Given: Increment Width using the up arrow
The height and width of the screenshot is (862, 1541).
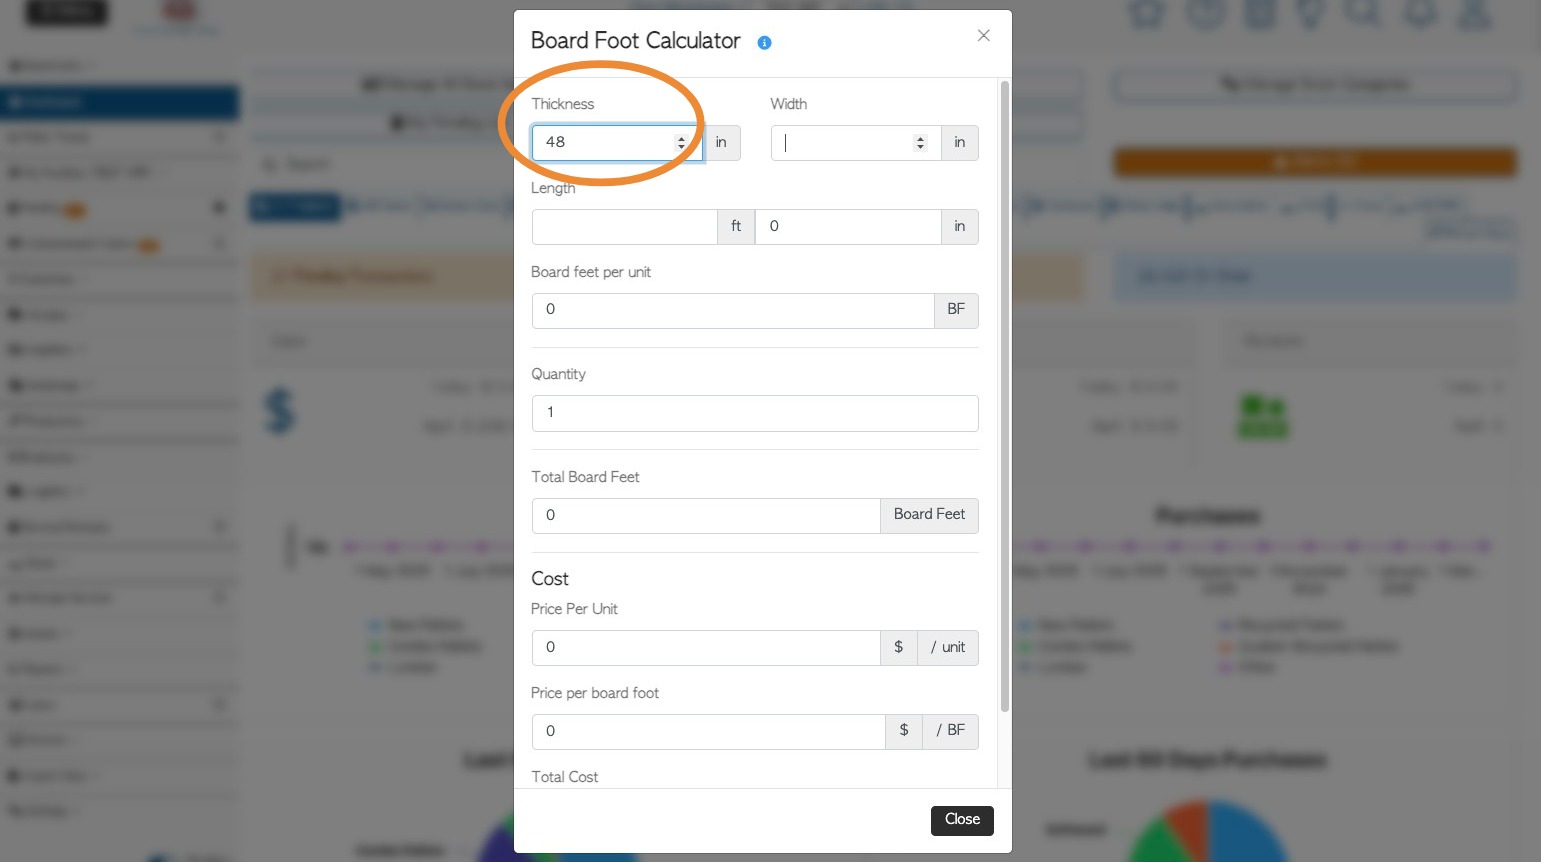Looking at the screenshot, I should 920,138.
